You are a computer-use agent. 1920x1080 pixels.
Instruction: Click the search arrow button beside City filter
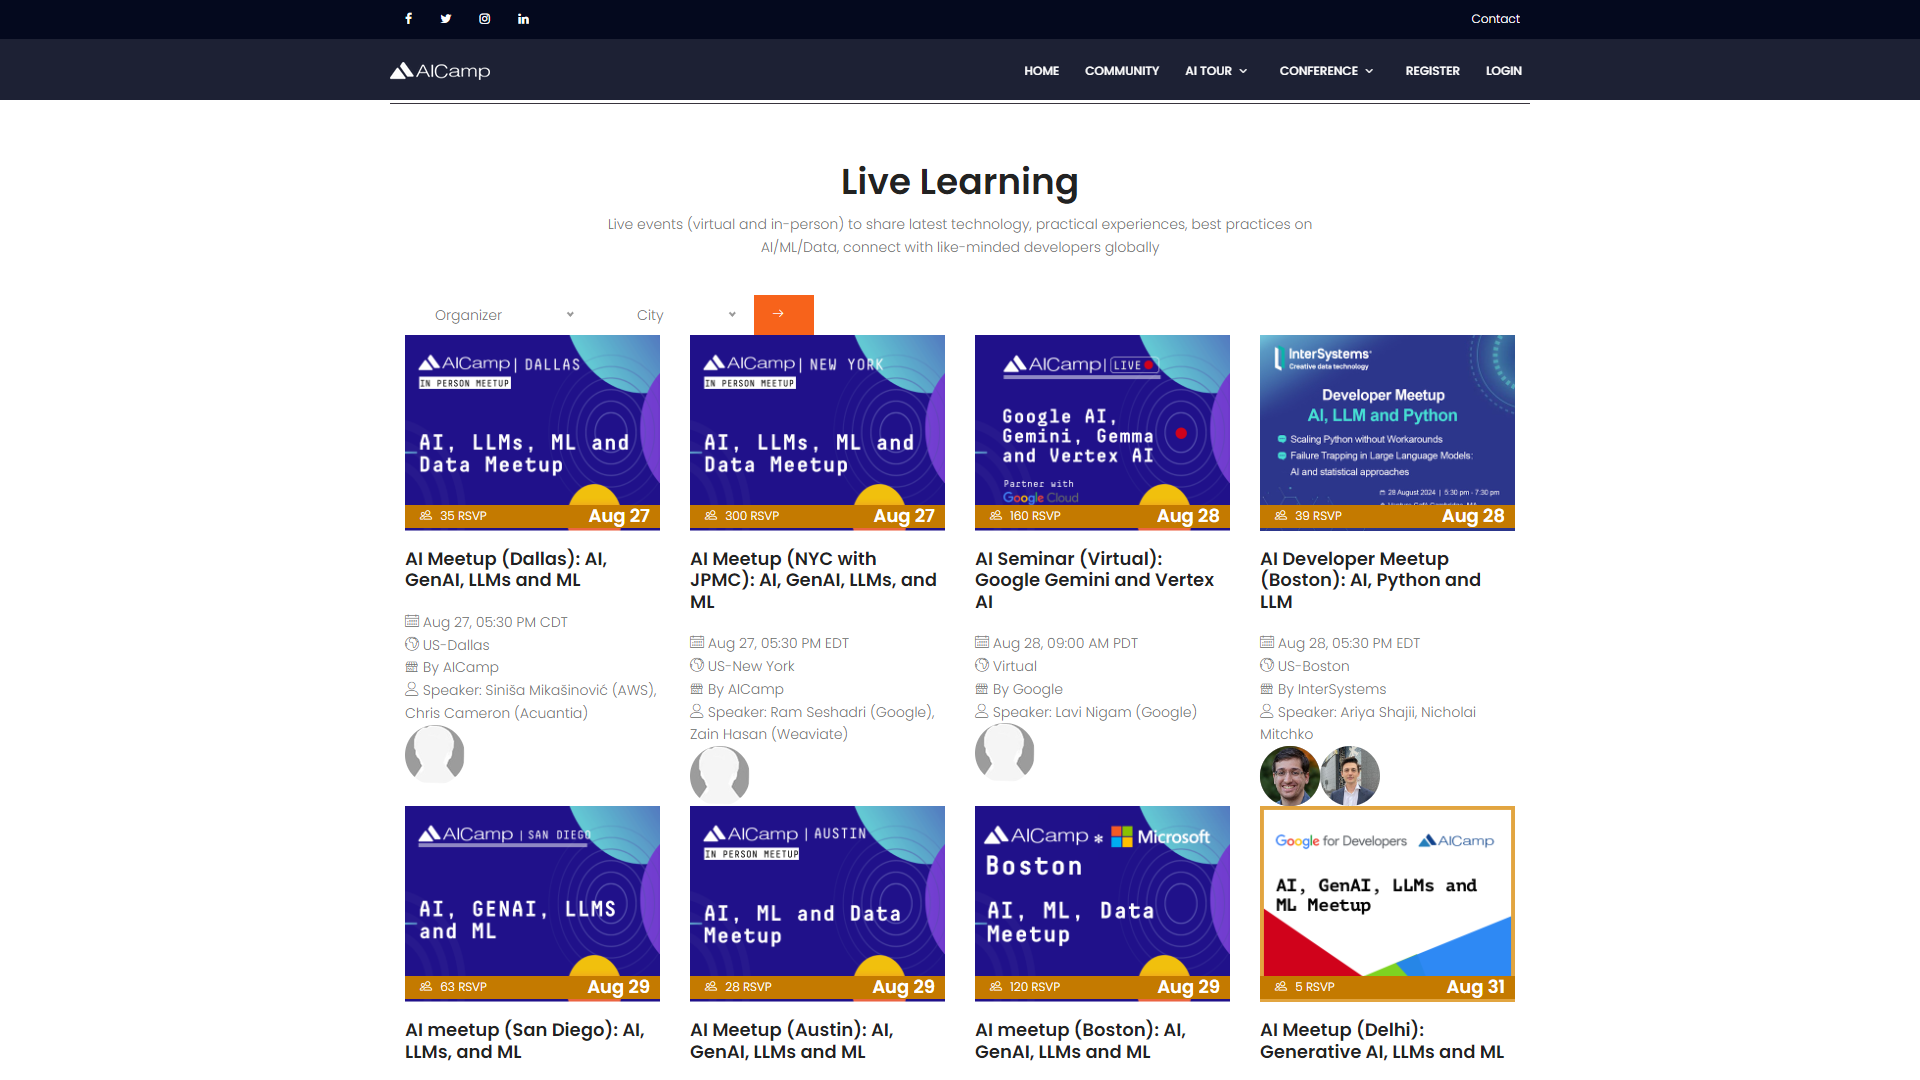(x=784, y=314)
